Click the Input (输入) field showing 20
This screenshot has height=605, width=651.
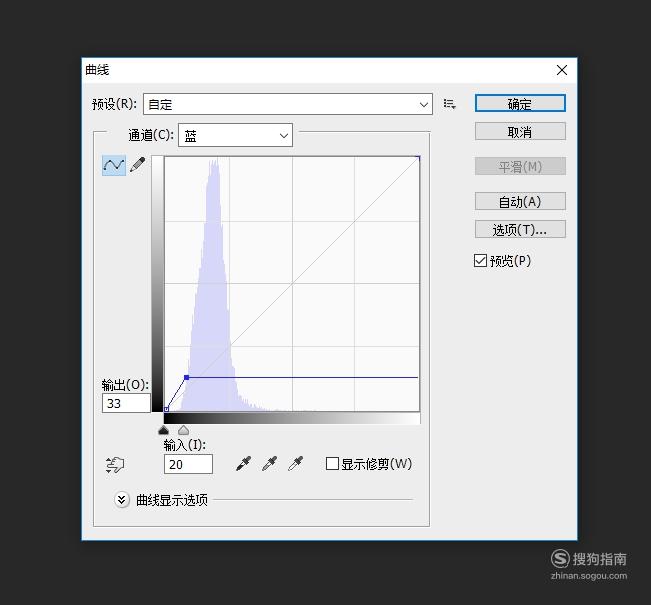pyautogui.click(x=188, y=464)
